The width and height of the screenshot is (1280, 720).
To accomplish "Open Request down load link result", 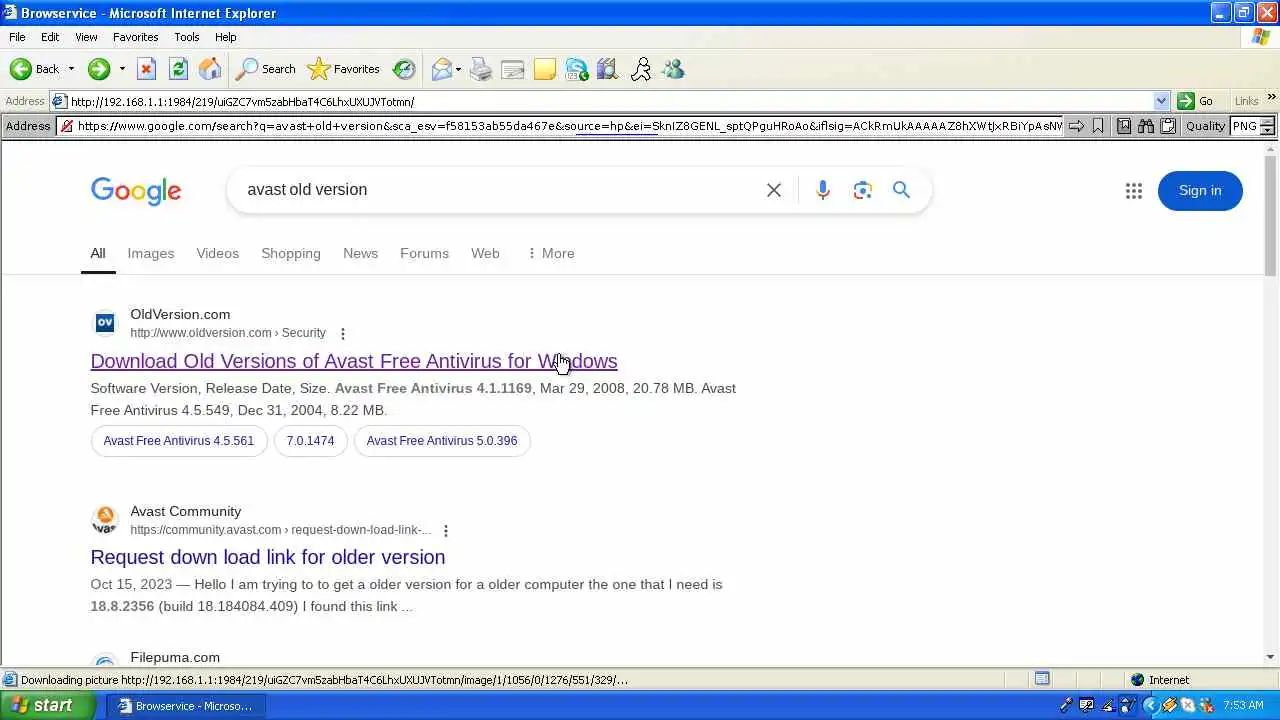I will [x=268, y=557].
